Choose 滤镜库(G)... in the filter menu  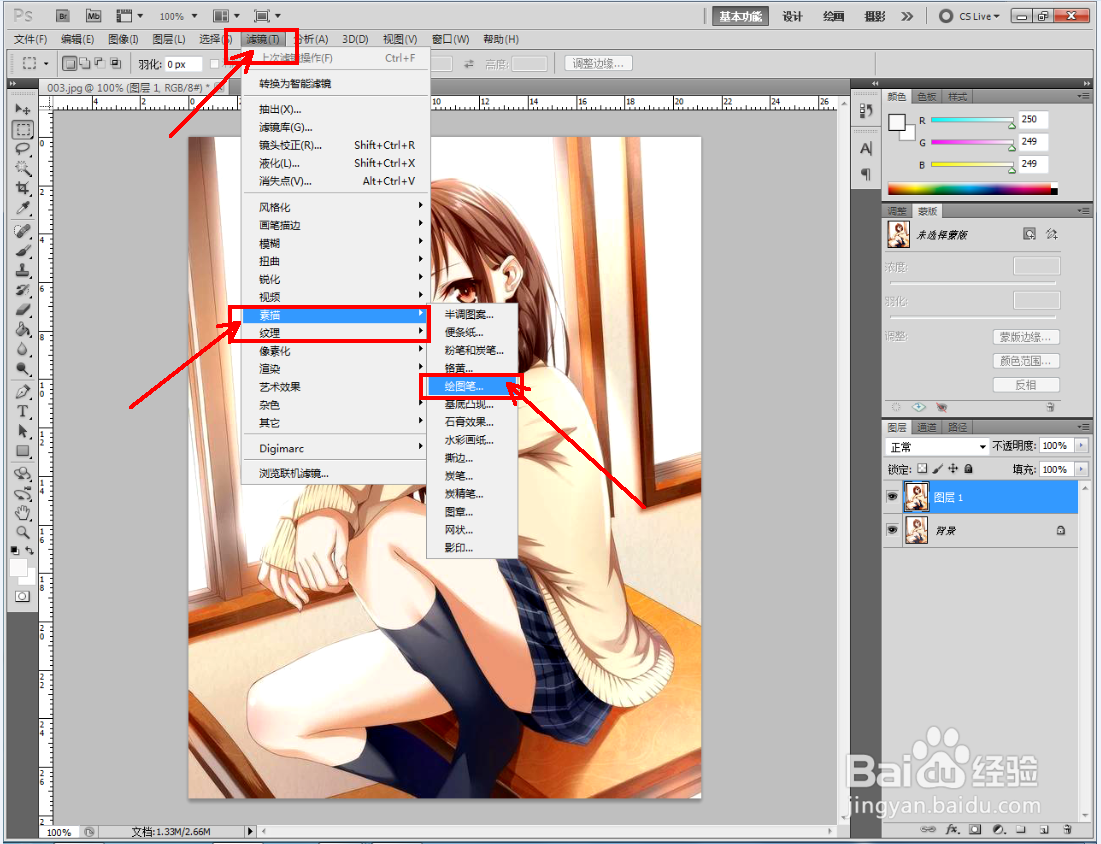334,127
